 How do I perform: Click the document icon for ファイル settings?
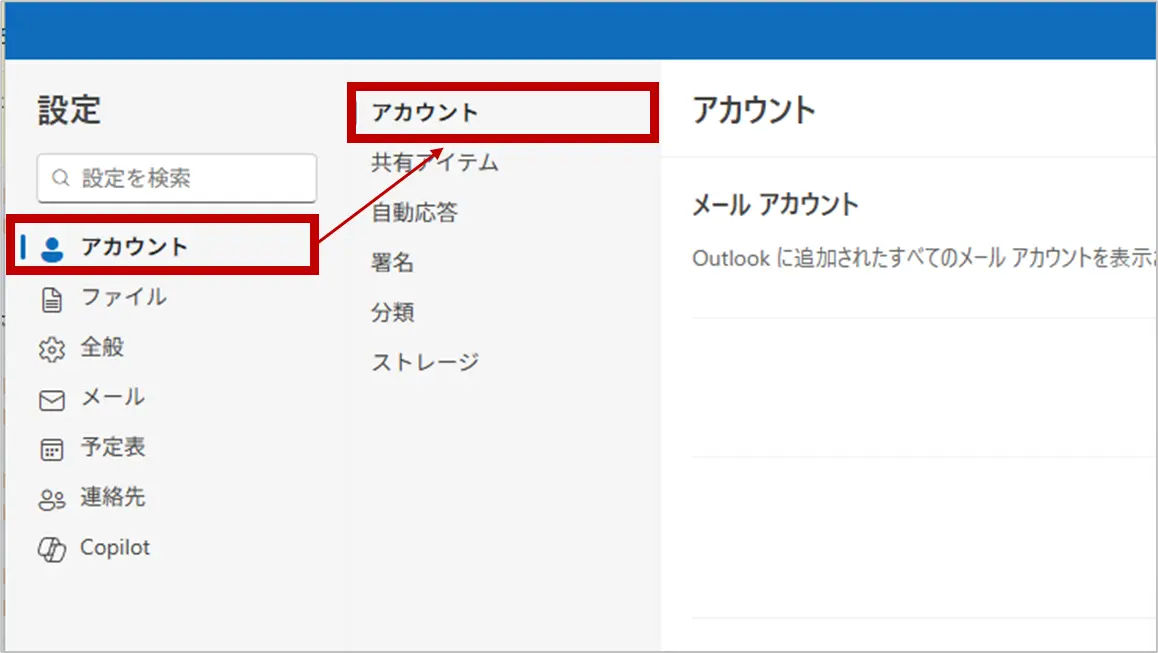pos(51,299)
